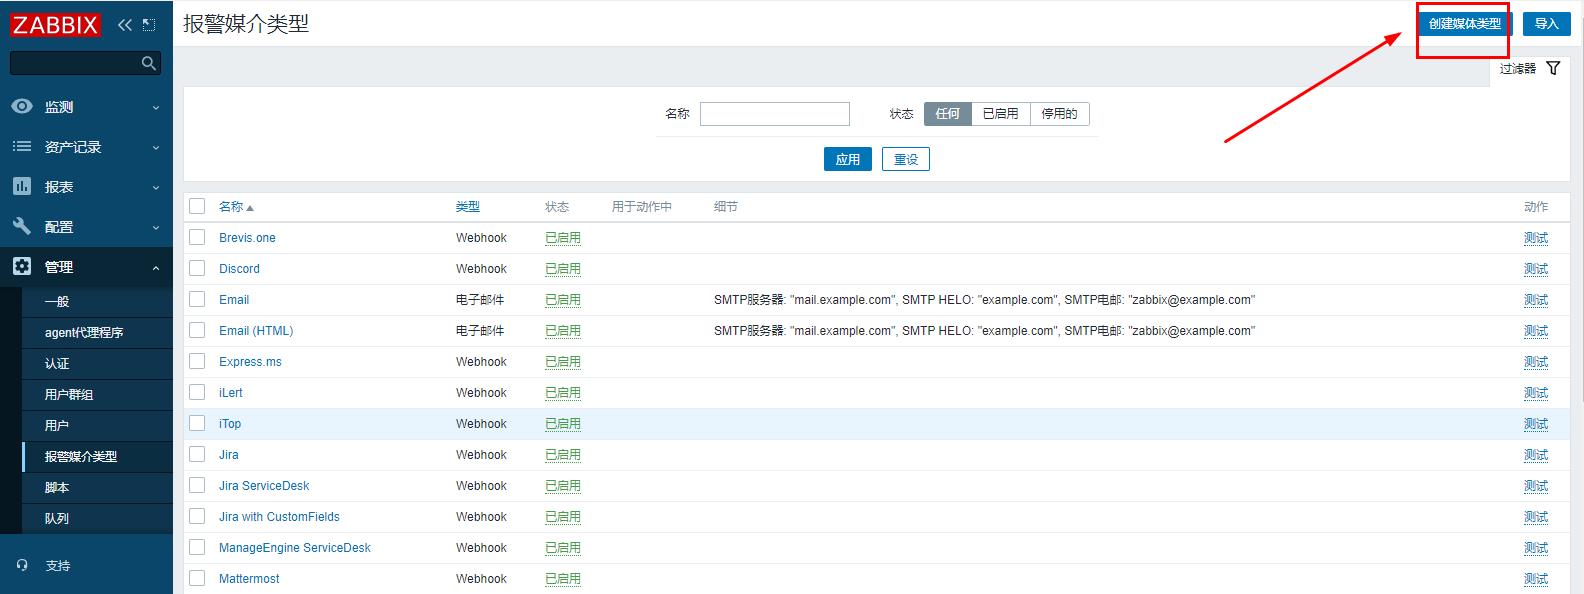Click the sidebar search field
The height and width of the screenshot is (594, 1584).
[x=85, y=63]
